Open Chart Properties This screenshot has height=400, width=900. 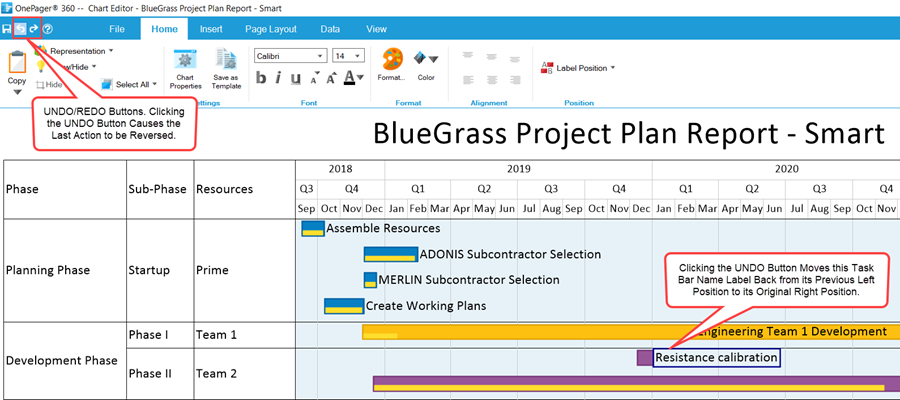click(x=185, y=69)
